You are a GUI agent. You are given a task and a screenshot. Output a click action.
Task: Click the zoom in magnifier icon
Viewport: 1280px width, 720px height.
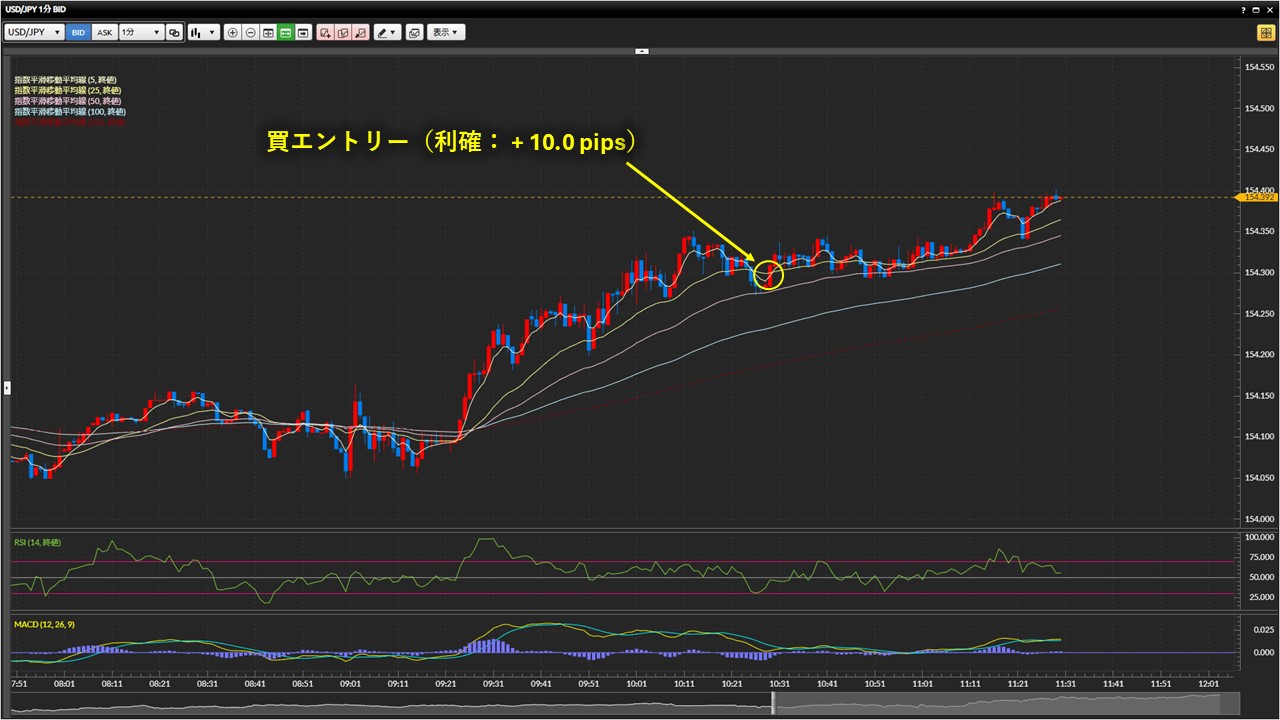233,32
